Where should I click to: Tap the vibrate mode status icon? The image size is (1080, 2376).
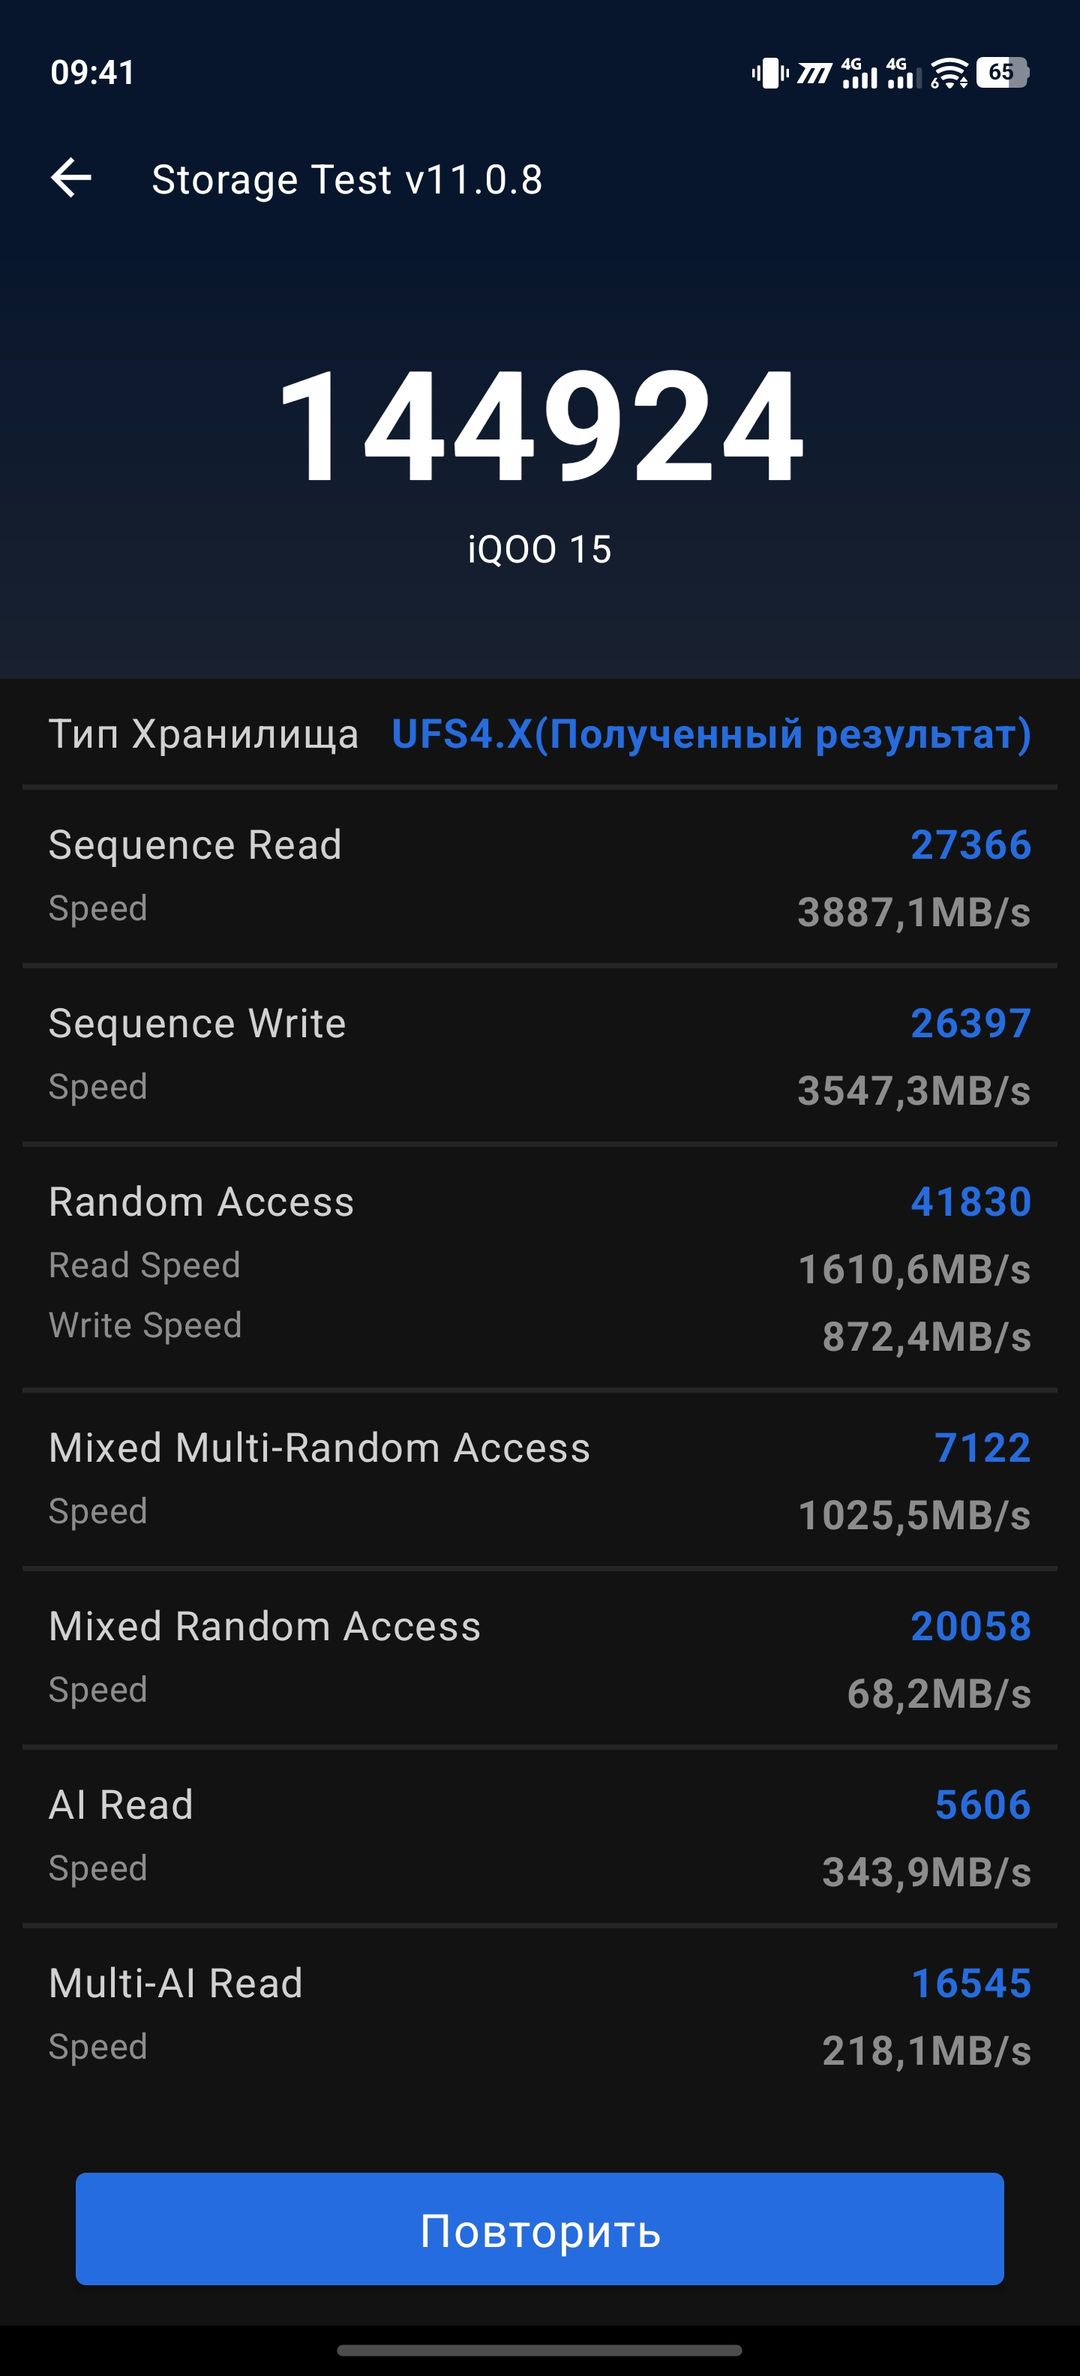[x=770, y=73]
